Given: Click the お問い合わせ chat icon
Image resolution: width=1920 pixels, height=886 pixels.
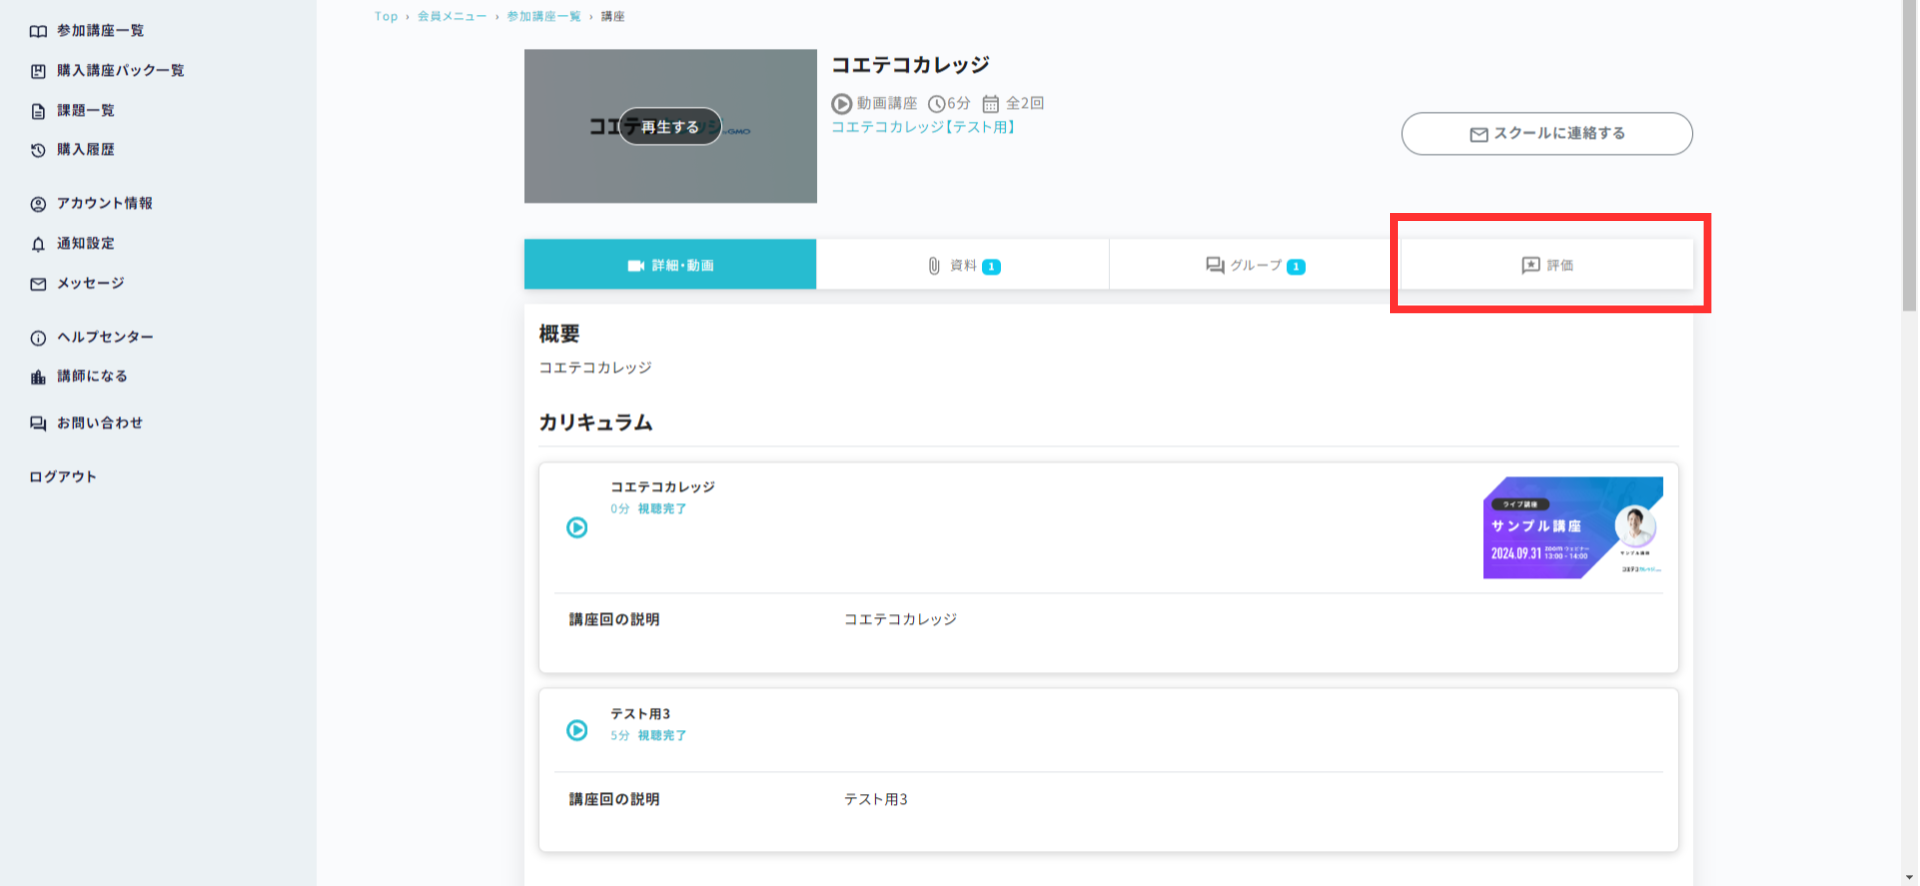Looking at the screenshot, I should click(38, 423).
